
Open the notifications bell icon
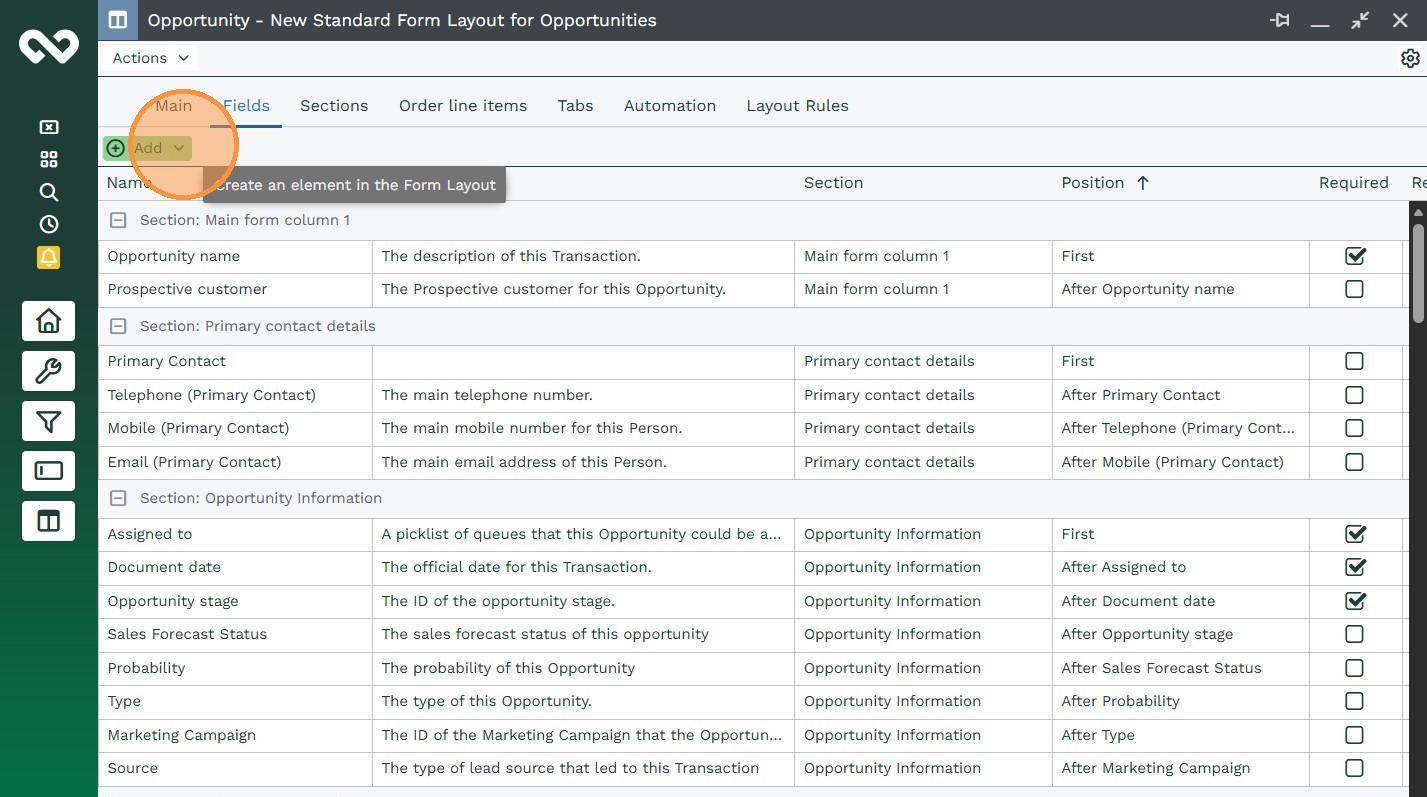[x=48, y=258]
